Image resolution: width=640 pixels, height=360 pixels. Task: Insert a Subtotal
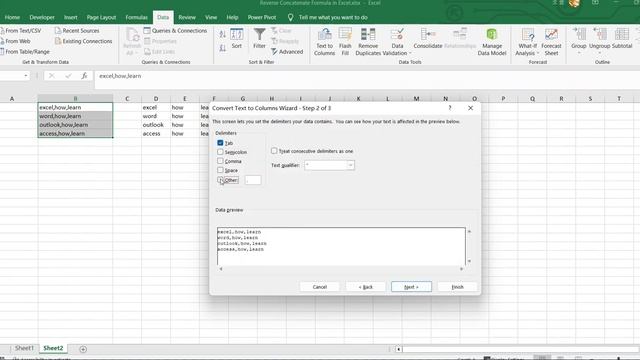622,39
